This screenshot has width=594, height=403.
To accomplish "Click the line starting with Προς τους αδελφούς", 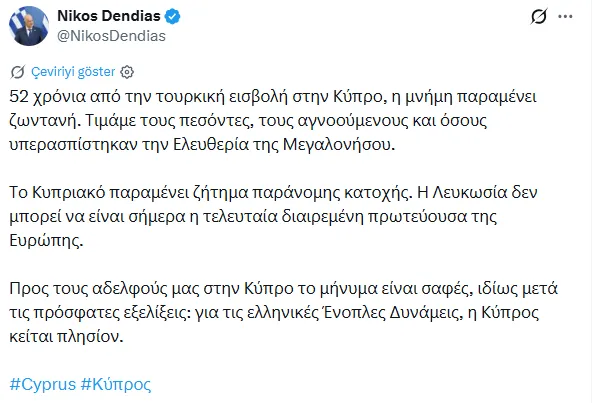I will tap(283, 289).
